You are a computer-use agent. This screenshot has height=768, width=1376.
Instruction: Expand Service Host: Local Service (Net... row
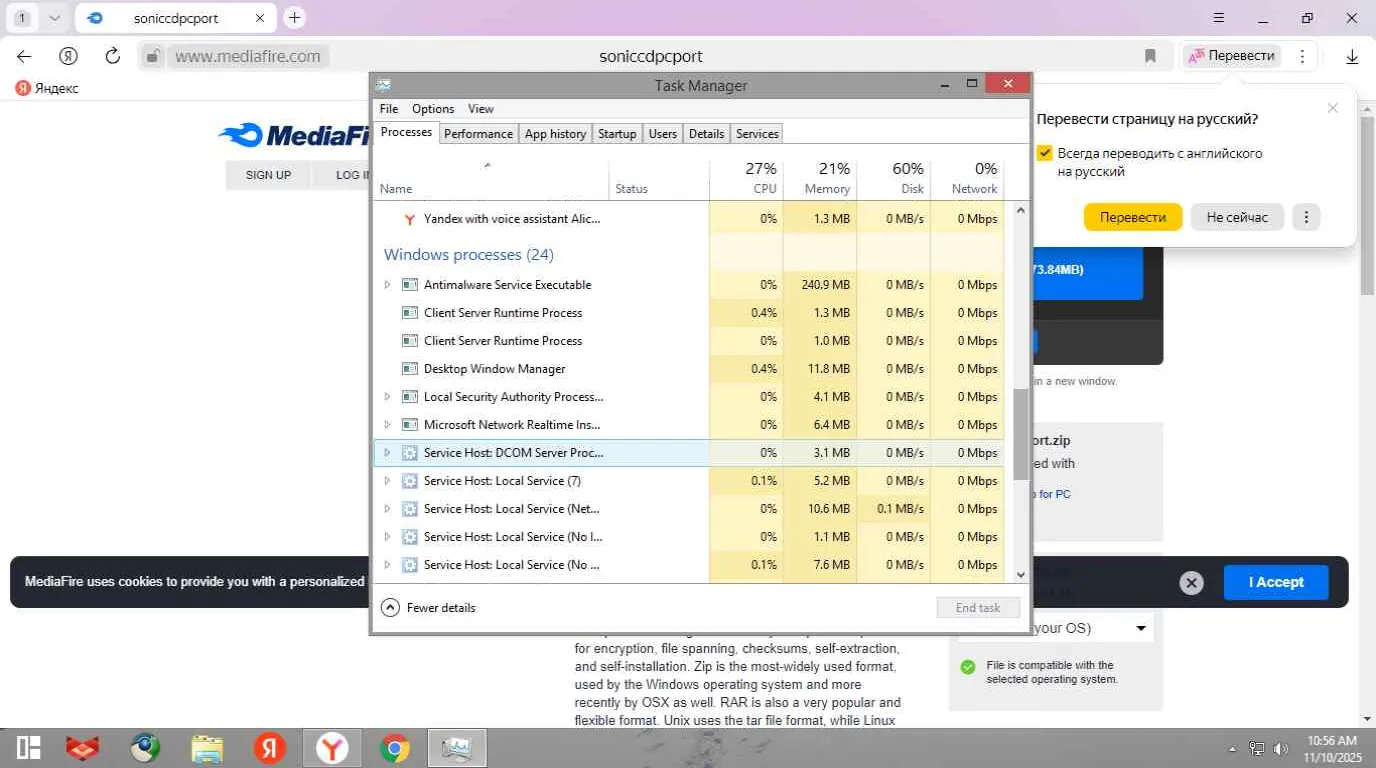click(x=387, y=509)
